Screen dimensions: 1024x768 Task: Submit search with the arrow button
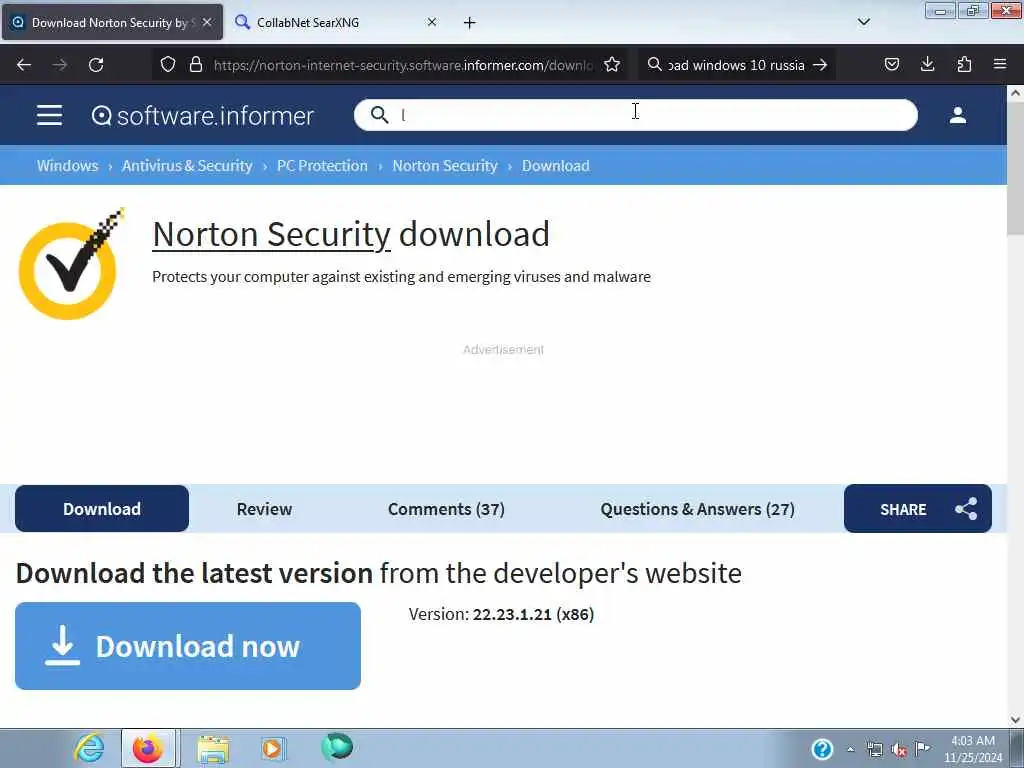pyautogui.click(x=820, y=65)
